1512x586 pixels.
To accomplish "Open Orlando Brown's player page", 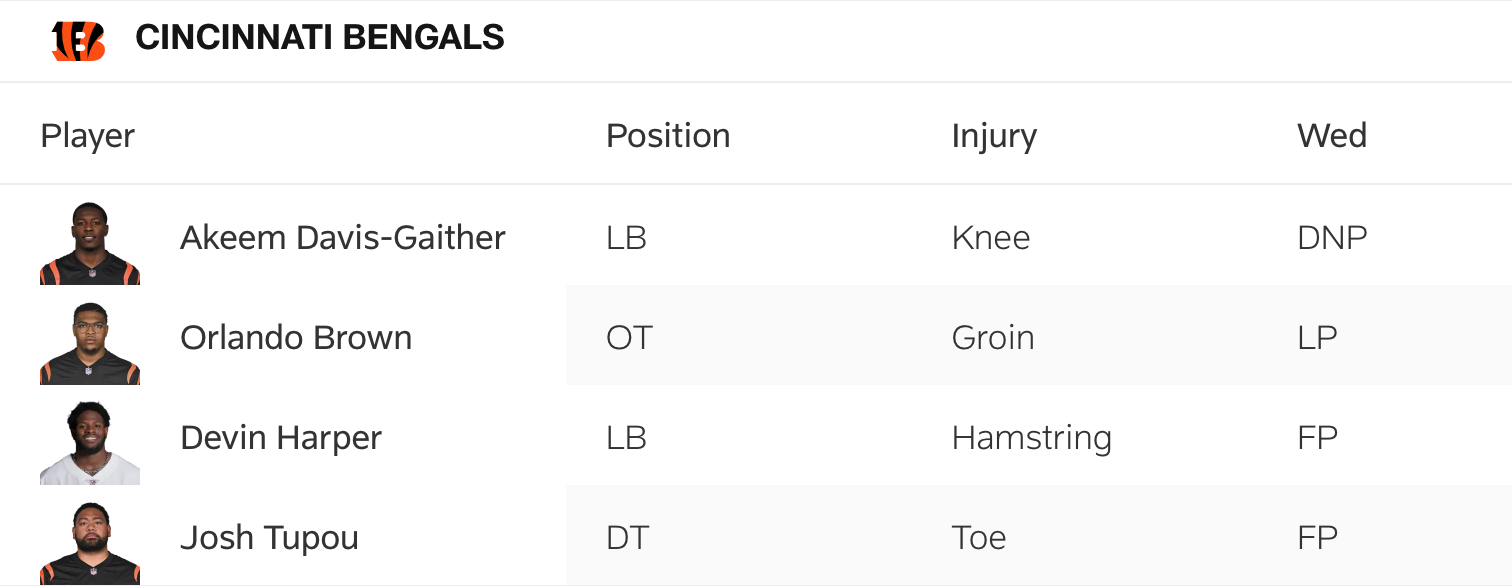I will [296, 338].
